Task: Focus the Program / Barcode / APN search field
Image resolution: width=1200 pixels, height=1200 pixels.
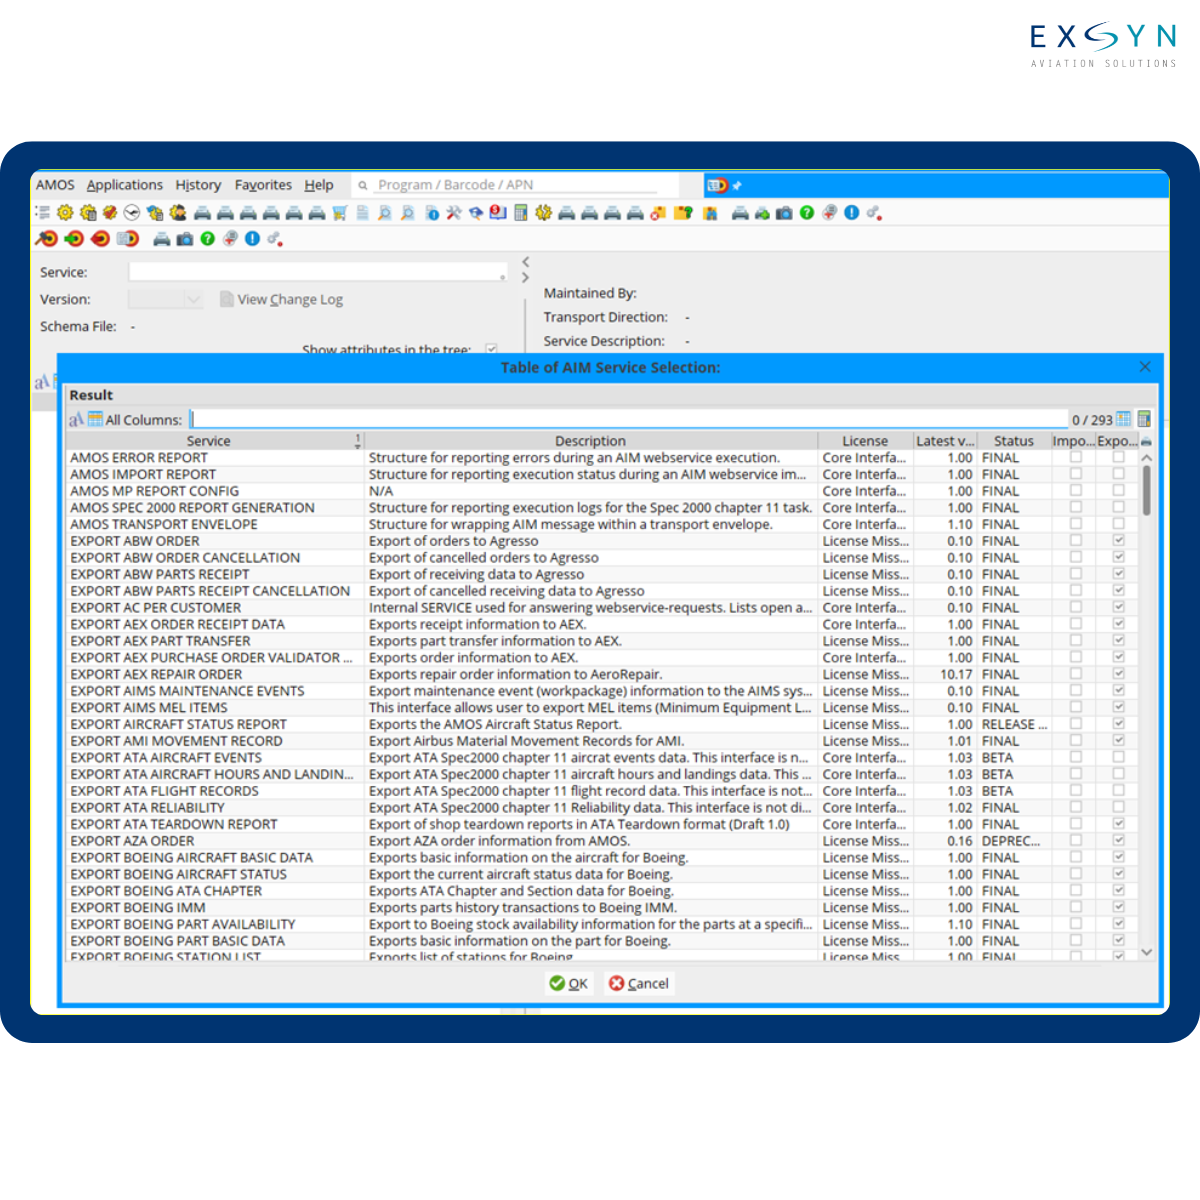Action: pos(516,185)
